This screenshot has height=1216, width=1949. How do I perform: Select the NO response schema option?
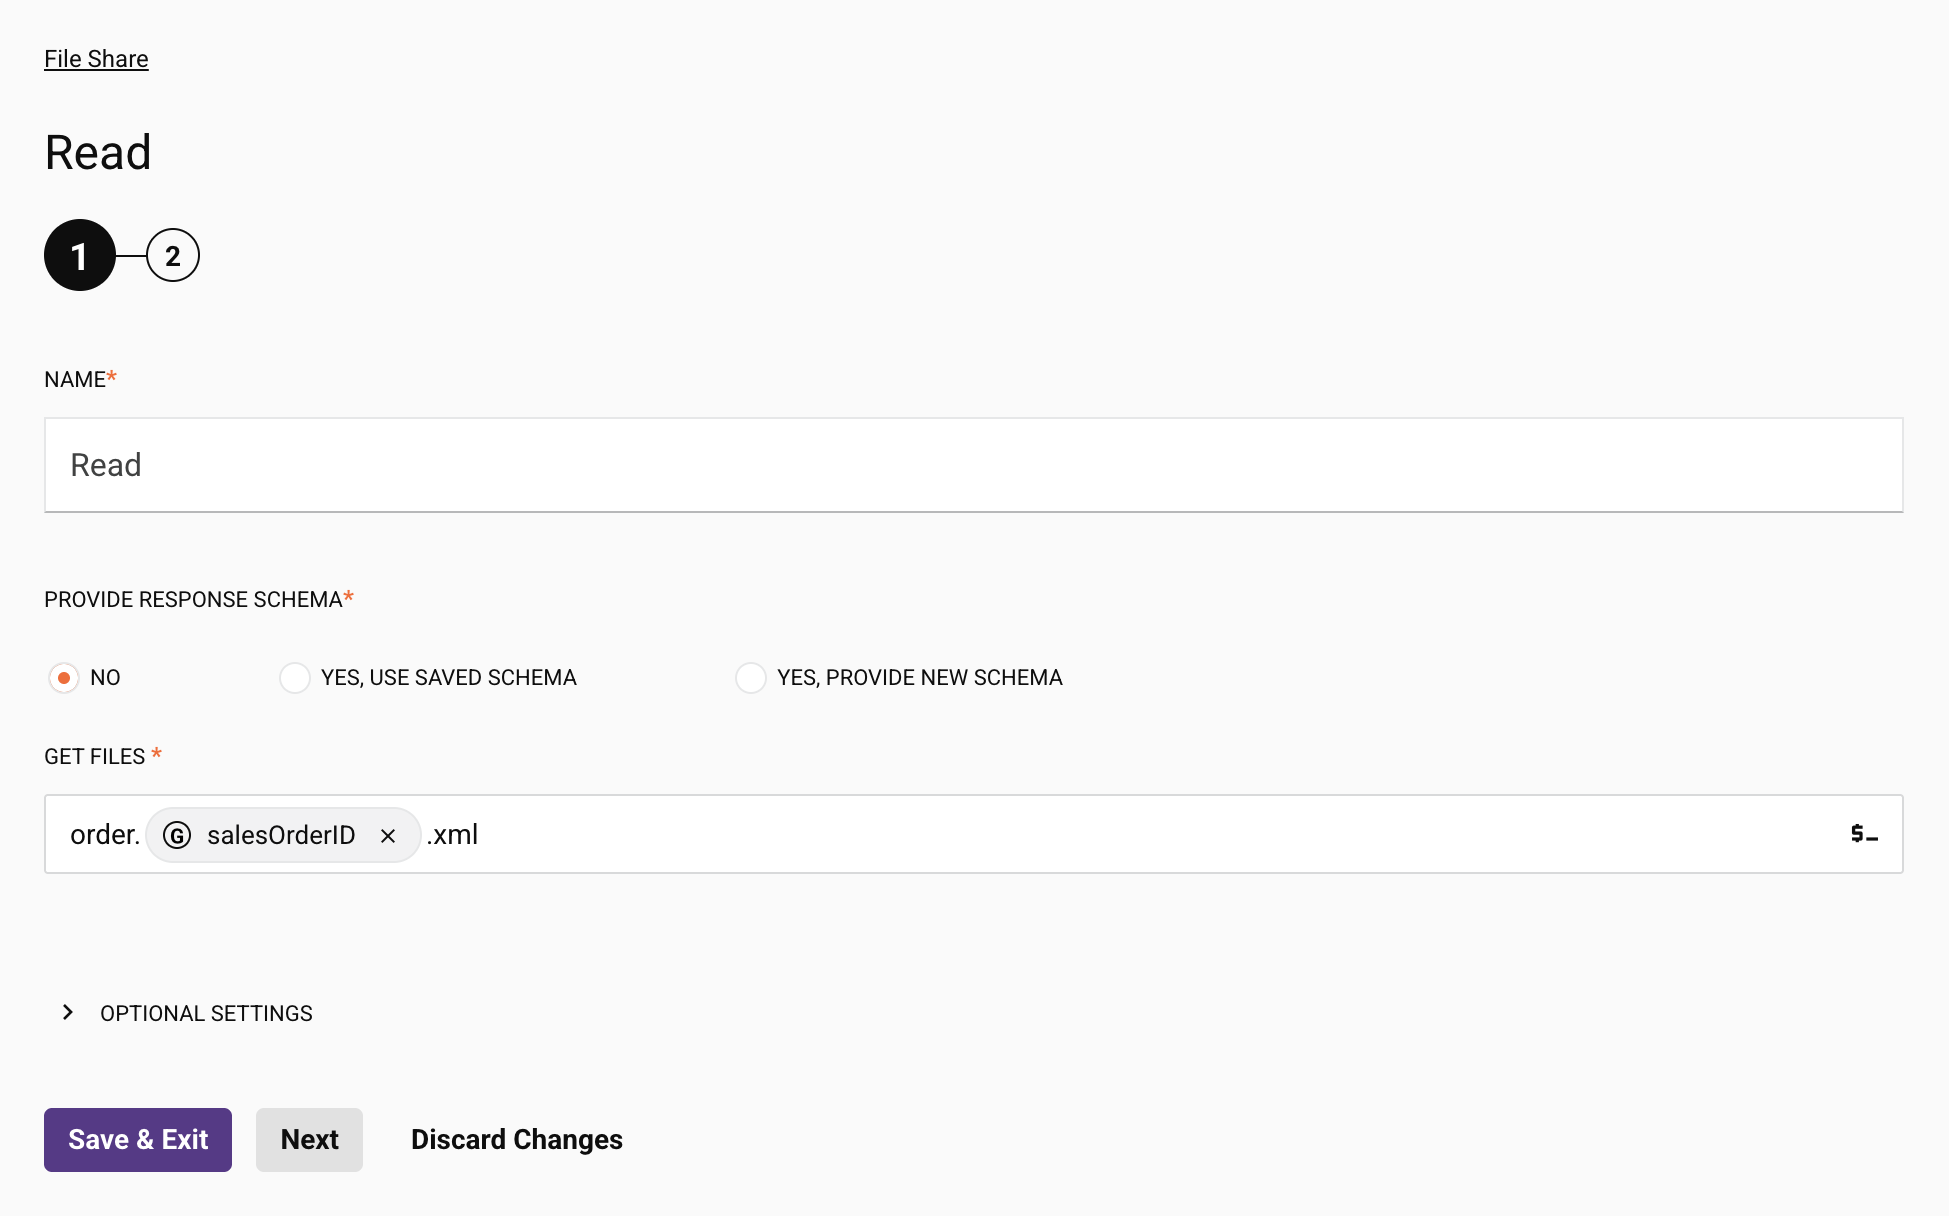coord(64,677)
